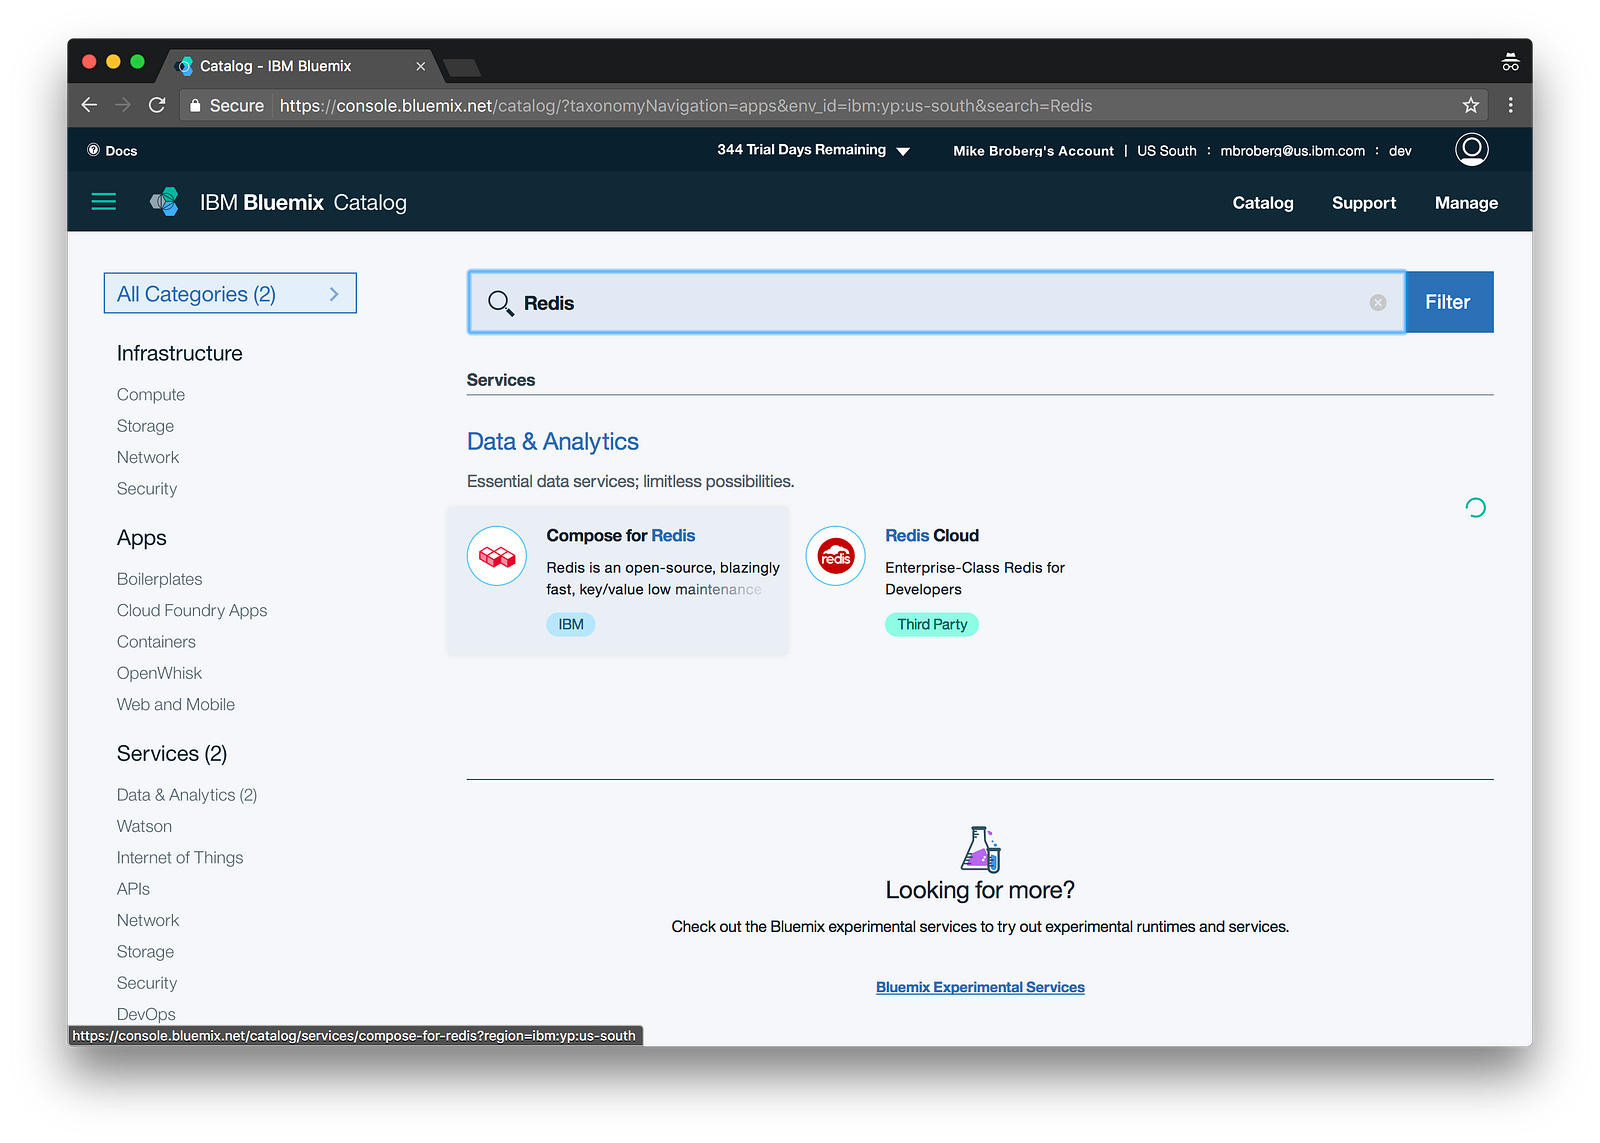Select the Containers category
Image resolution: width=1600 pixels, height=1143 pixels.
click(156, 642)
